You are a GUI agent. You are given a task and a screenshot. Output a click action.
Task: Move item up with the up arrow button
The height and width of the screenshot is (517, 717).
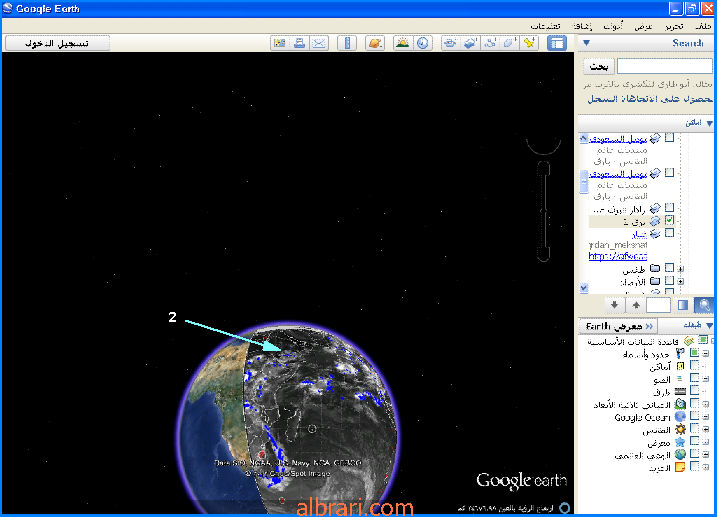coord(636,305)
